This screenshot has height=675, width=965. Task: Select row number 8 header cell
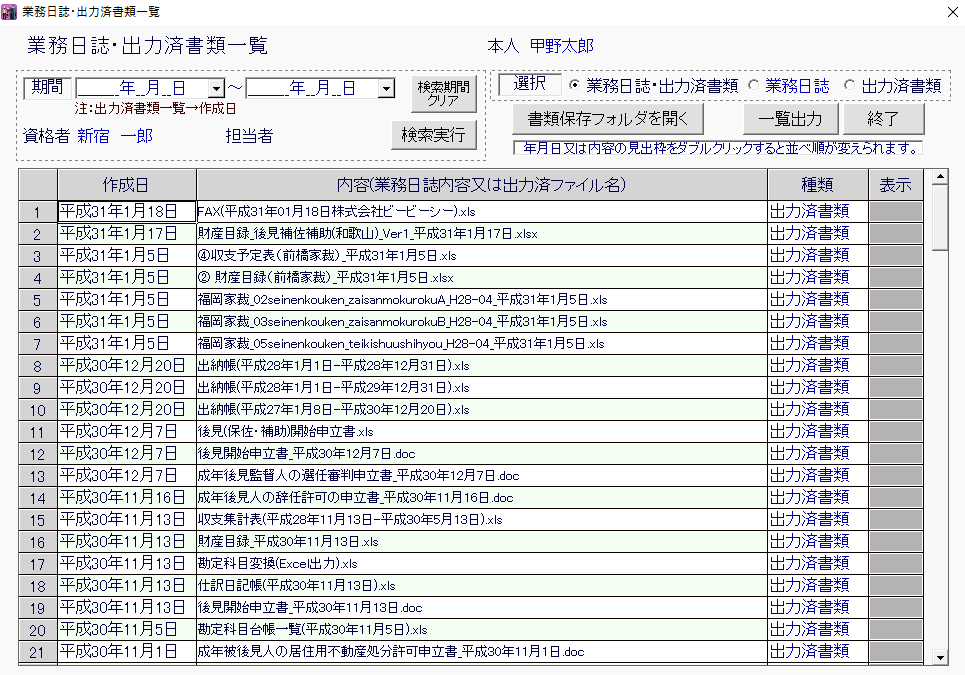(x=37, y=366)
